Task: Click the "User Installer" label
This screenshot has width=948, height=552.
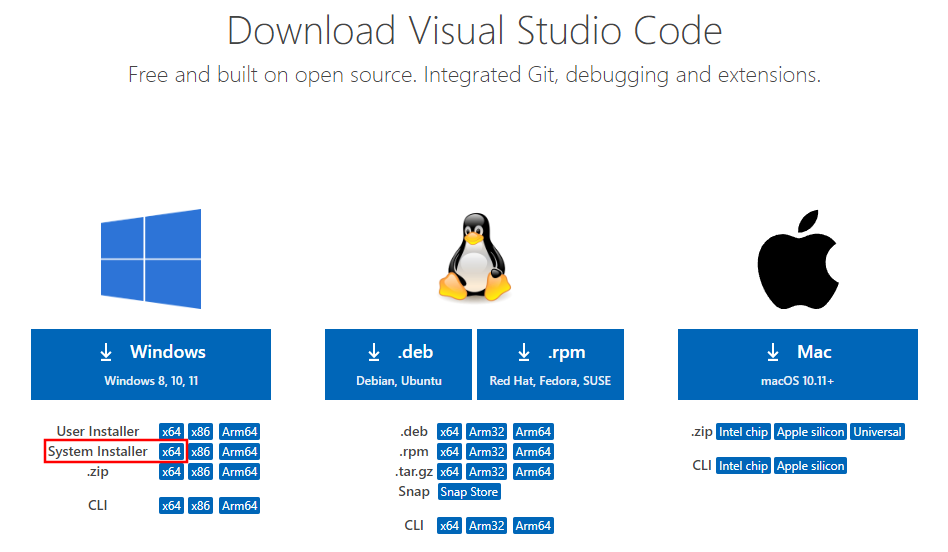Action: 98,432
